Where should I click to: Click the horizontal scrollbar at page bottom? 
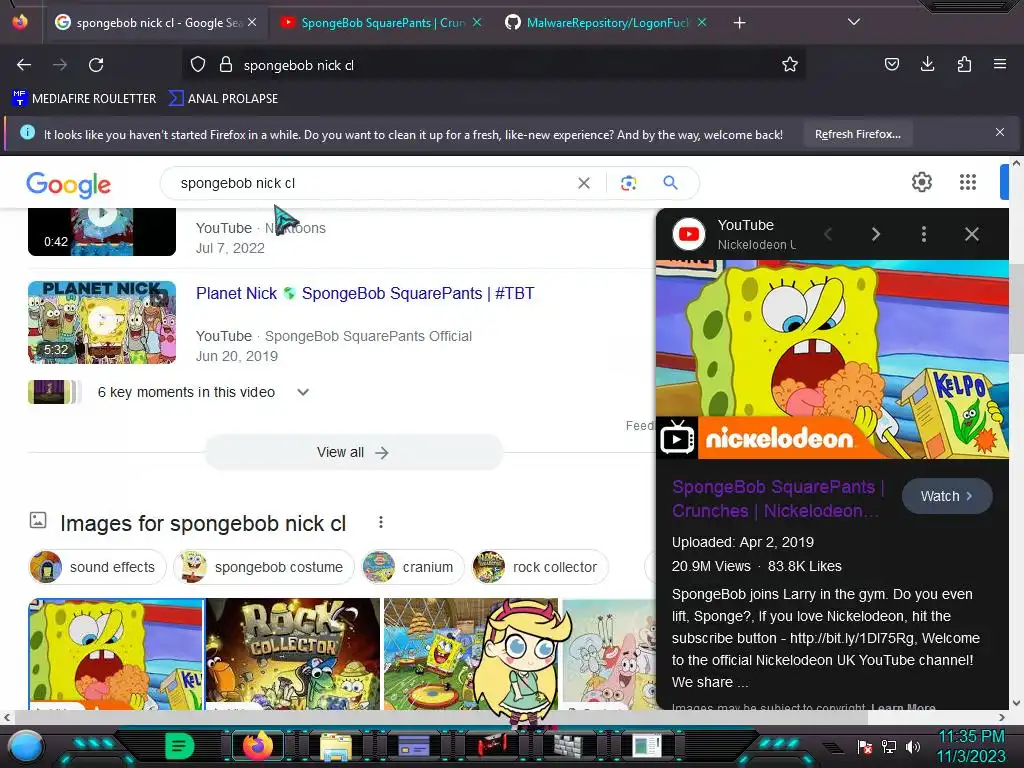[x=441, y=717]
